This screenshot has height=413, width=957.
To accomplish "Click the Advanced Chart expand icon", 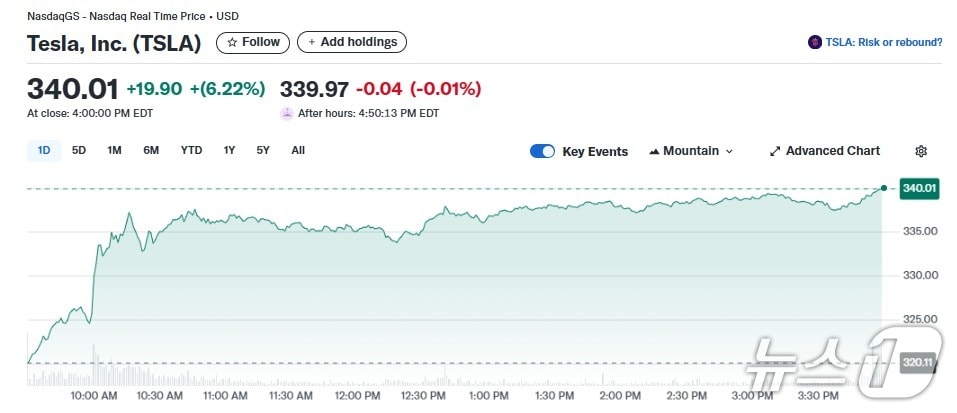I will [x=775, y=152].
